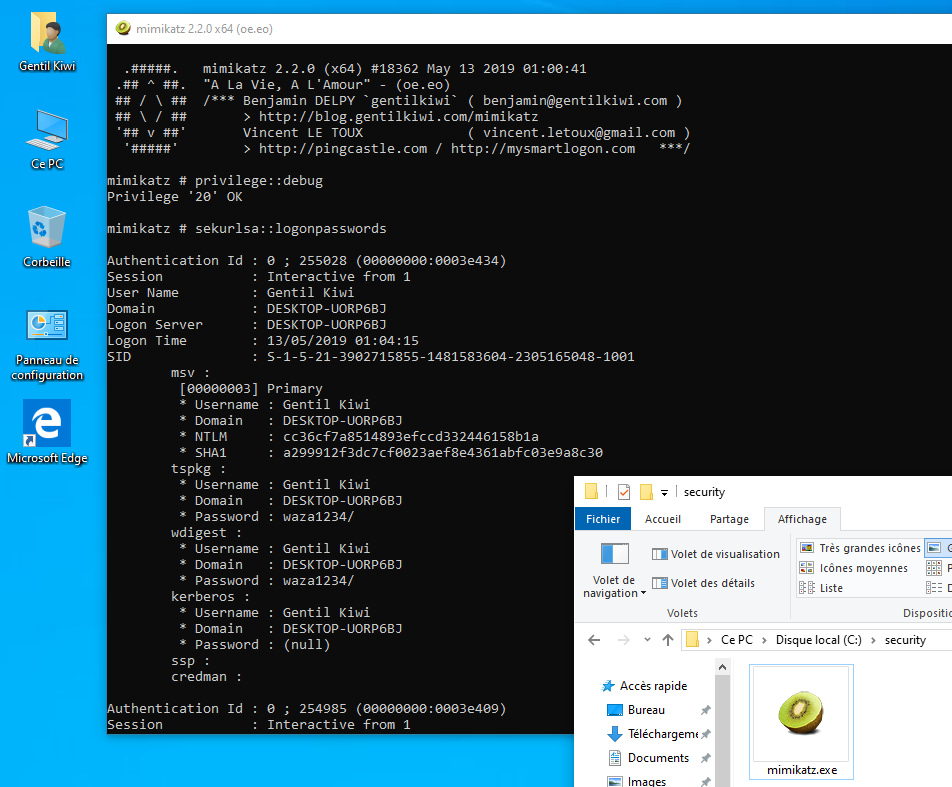Choose Très grandes icônes layout
The height and width of the screenshot is (787, 952).
pyautogui.click(x=860, y=548)
